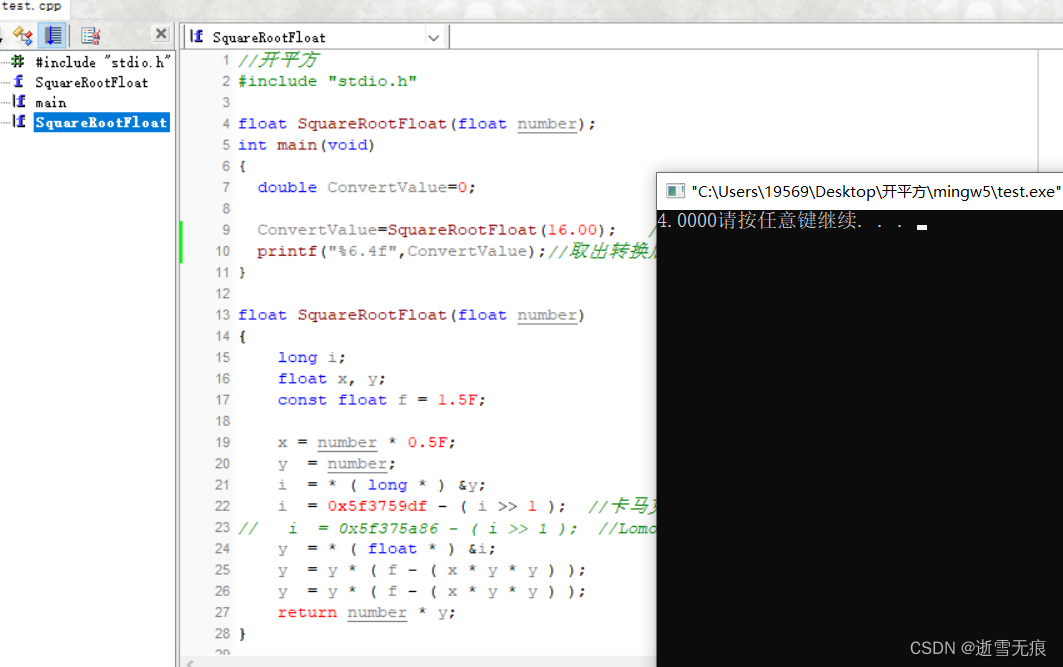Screen dimensions: 1063x667
Task: Click SquareRootFloat call on line 9
Action: coord(462,230)
